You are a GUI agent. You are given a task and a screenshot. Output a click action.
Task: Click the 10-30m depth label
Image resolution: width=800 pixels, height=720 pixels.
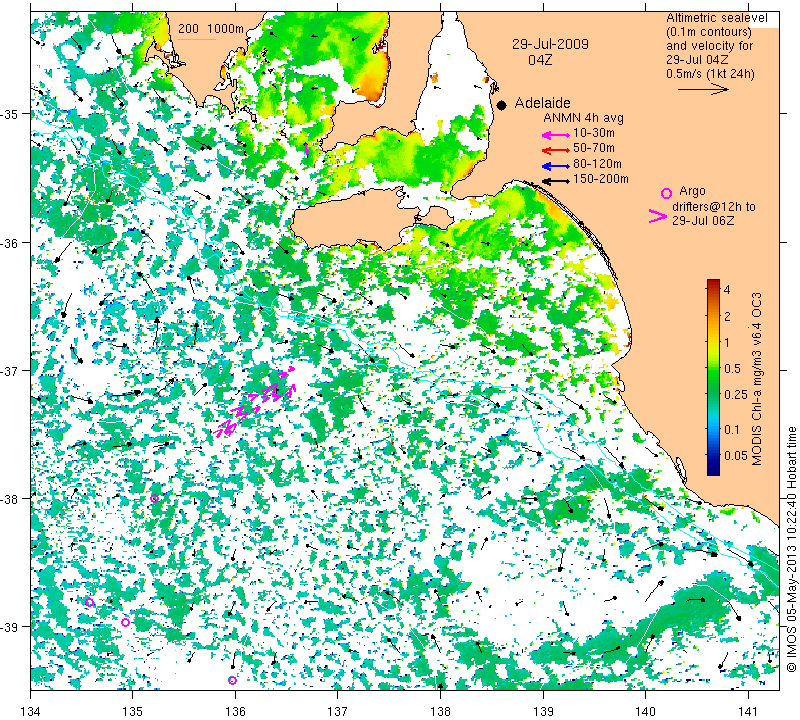click(x=594, y=133)
